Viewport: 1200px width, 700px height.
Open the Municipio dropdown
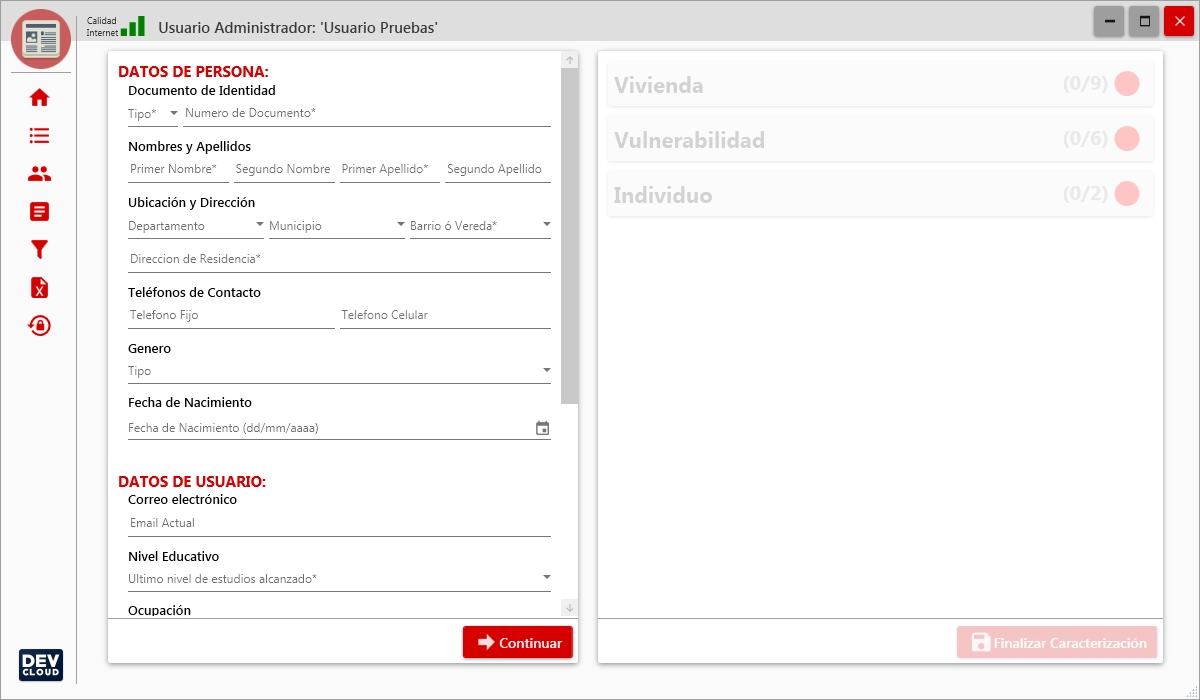pyautogui.click(x=336, y=226)
